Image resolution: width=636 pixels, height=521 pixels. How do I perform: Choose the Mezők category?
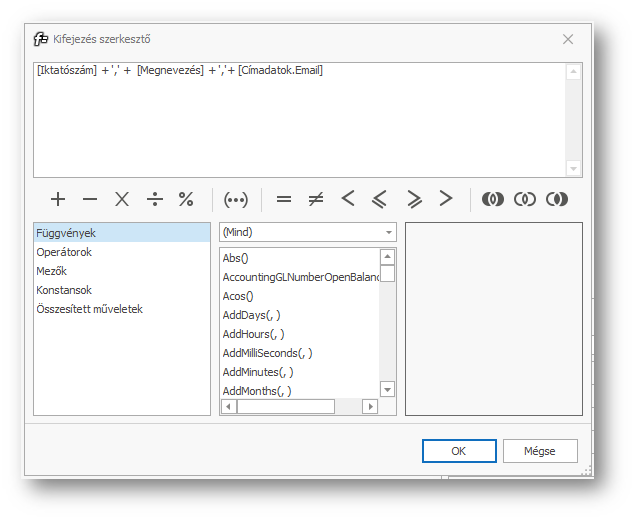52,271
